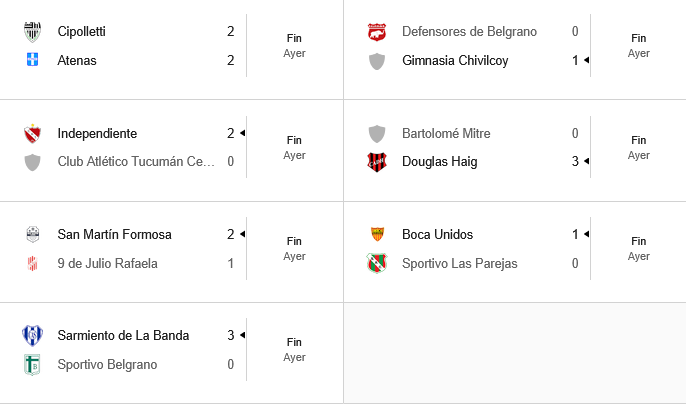686x404 pixels.
Task: Select the Sportivo Belgrano green crest
Action: tap(32, 365)
